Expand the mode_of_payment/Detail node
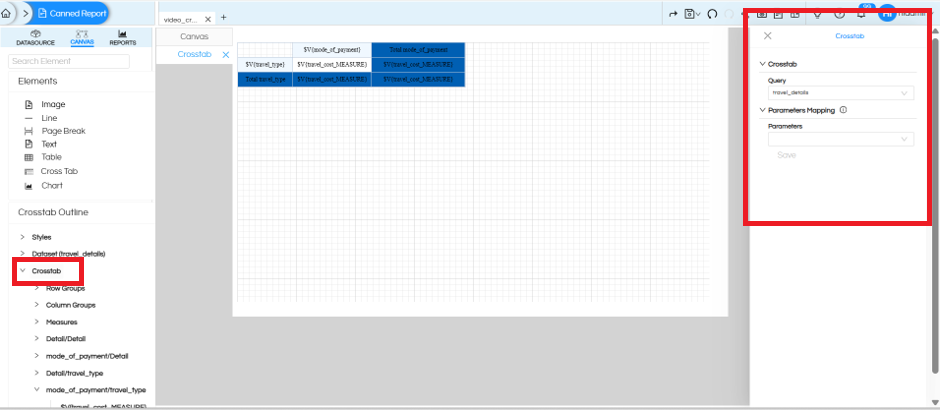The width and height of the screenshot is (943, 410). click(37, 356)
